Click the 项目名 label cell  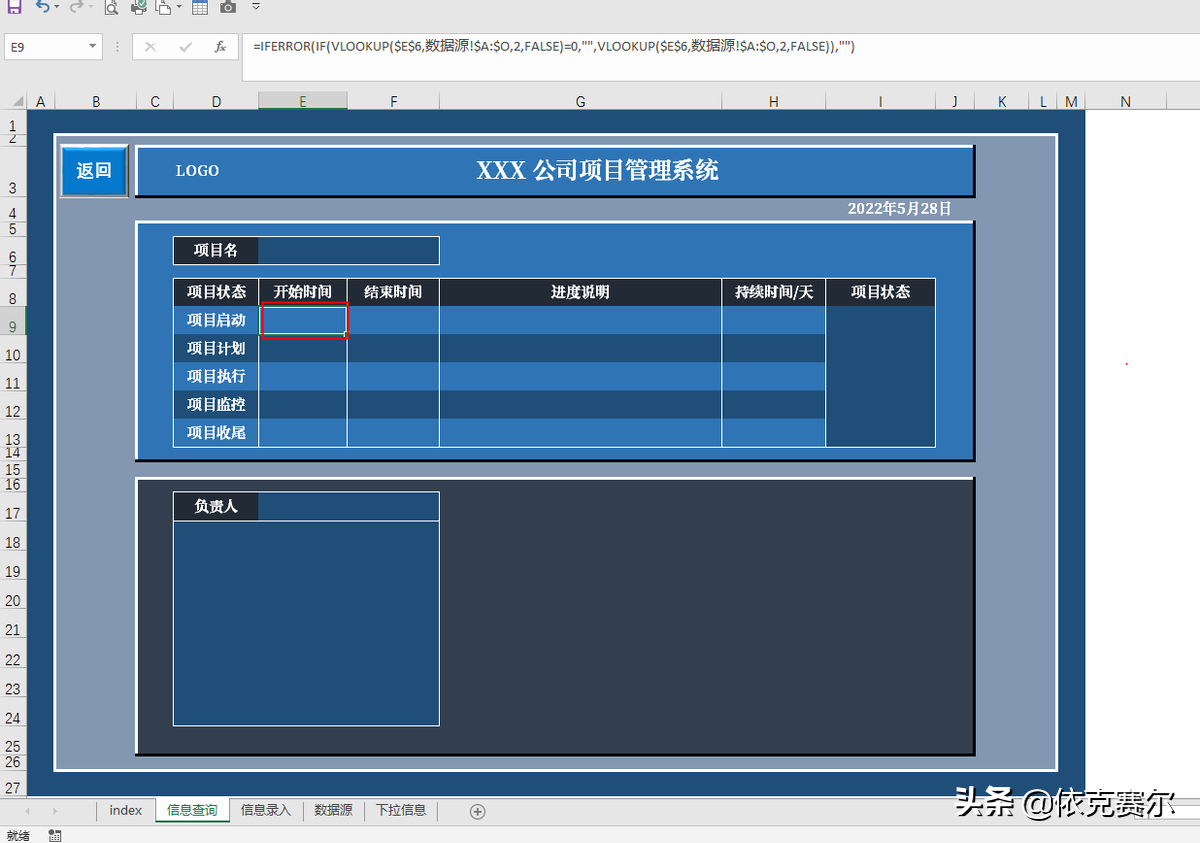click(x=216, y=250)
